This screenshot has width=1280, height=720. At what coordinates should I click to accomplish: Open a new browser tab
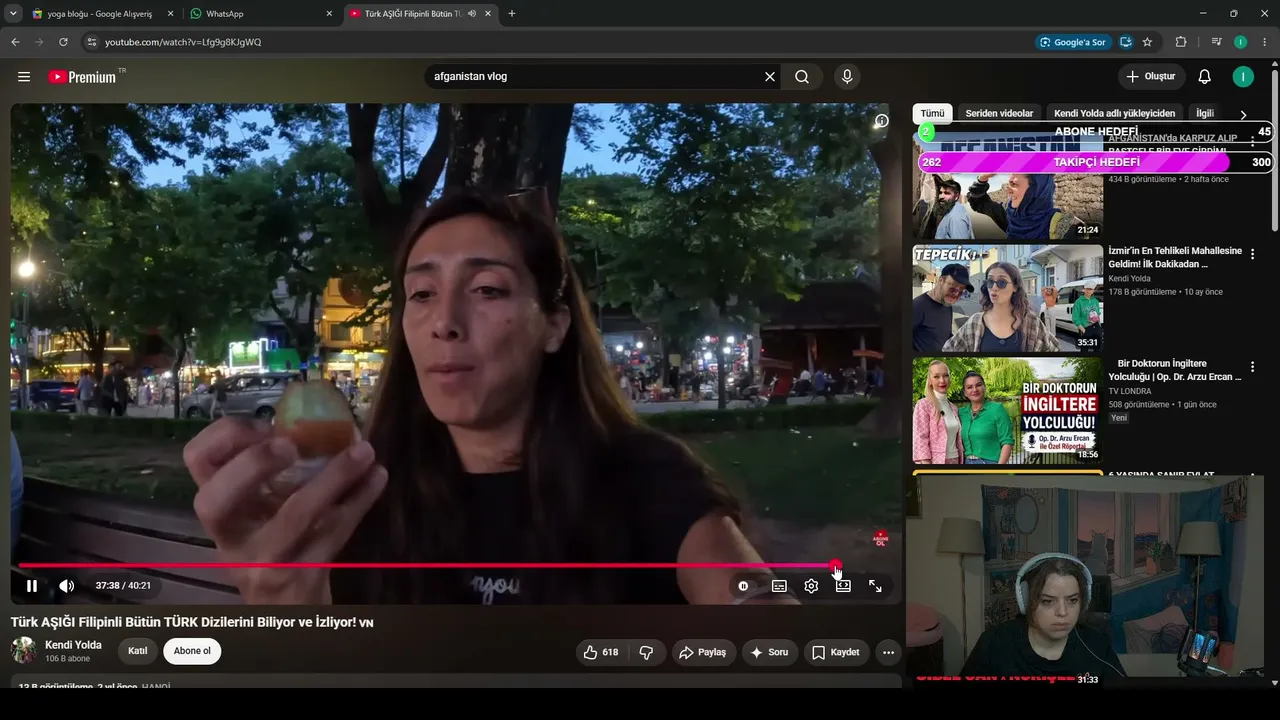[x=512, y=14]
